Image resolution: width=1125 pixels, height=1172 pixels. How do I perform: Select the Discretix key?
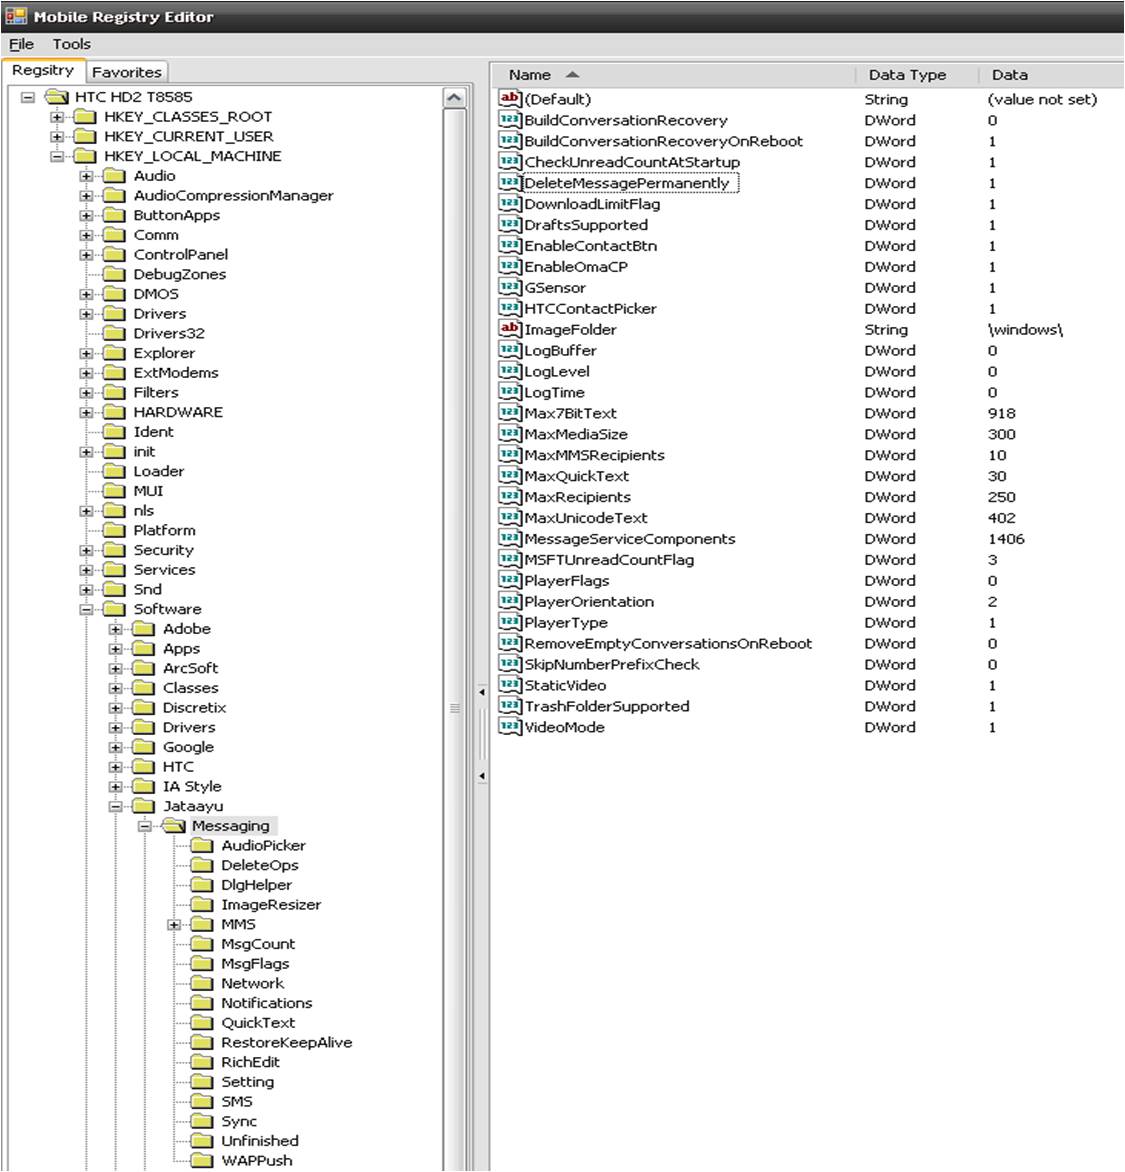[x=194, y=707]
